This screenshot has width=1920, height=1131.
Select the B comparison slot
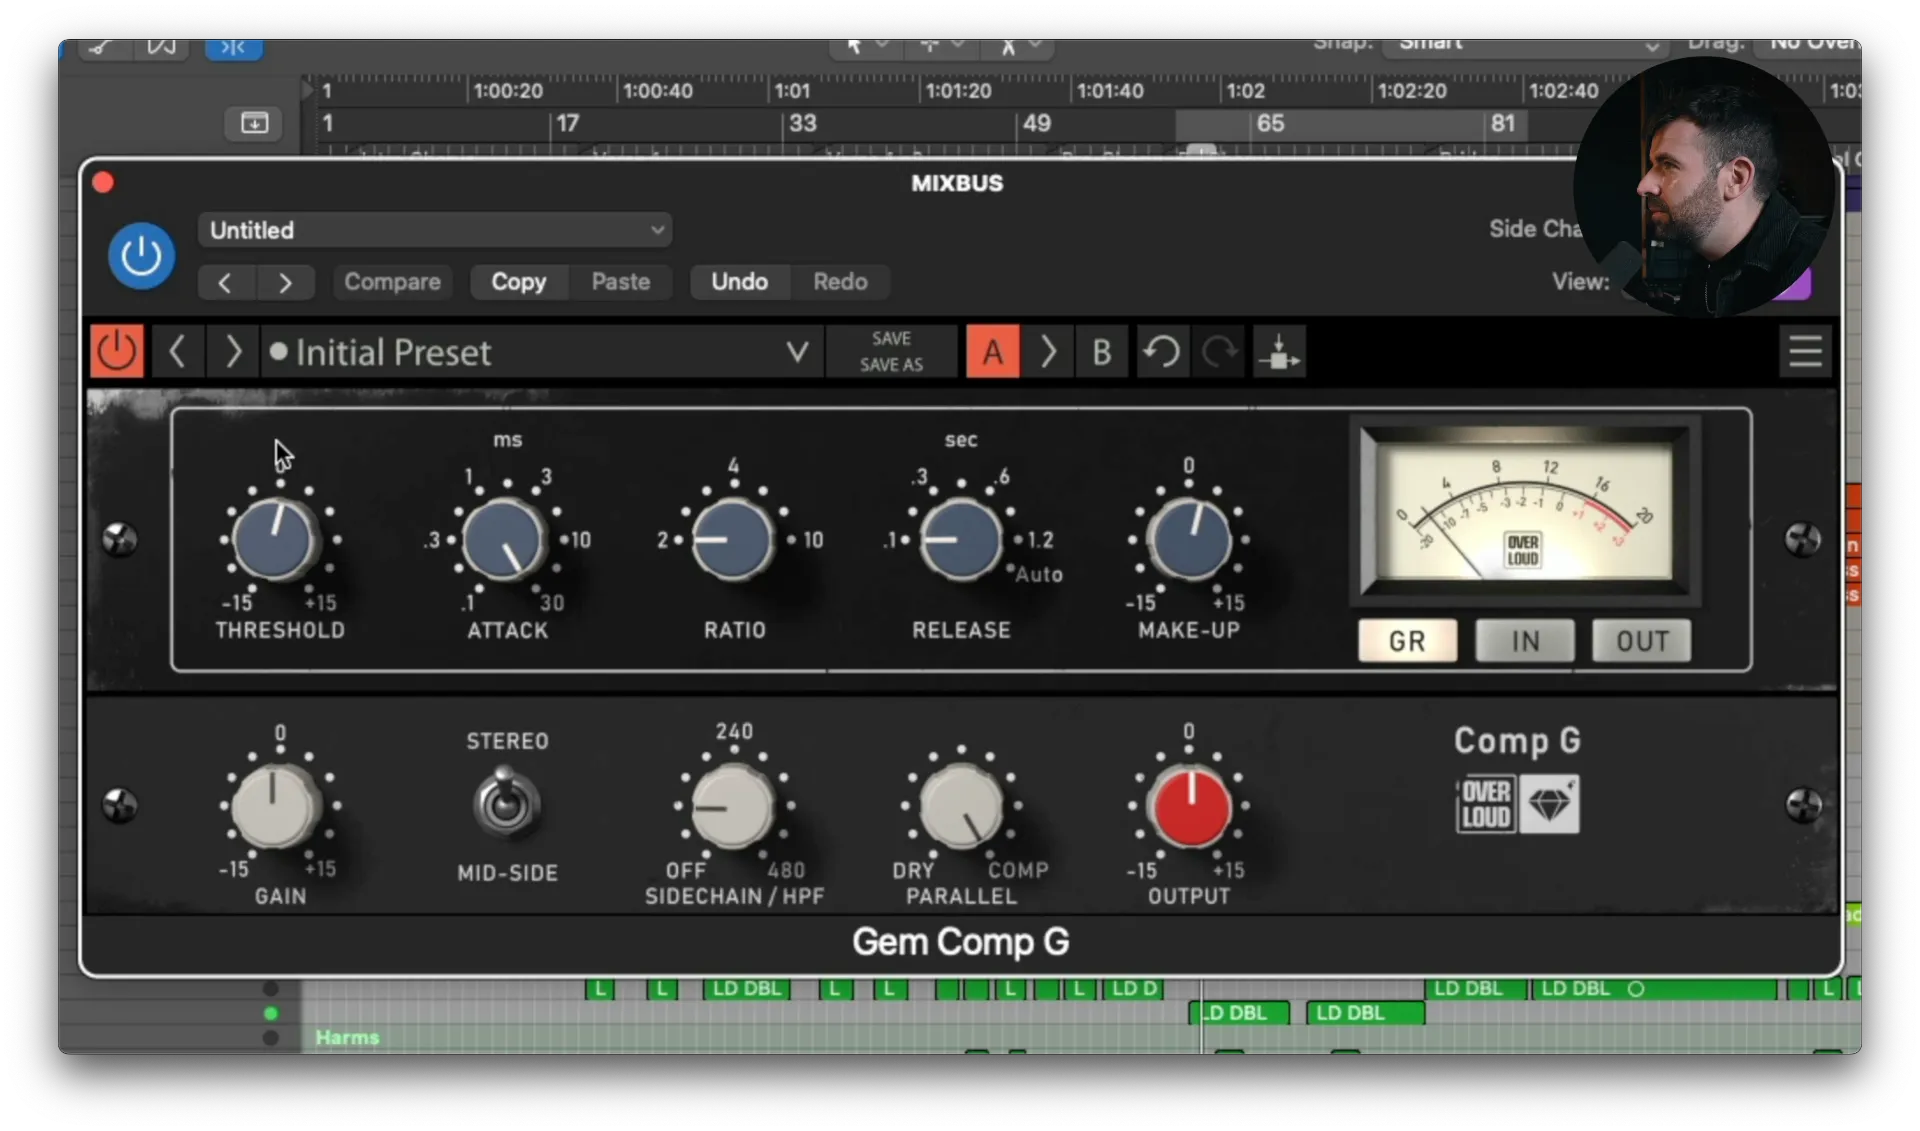click(x=1102, y=351)
